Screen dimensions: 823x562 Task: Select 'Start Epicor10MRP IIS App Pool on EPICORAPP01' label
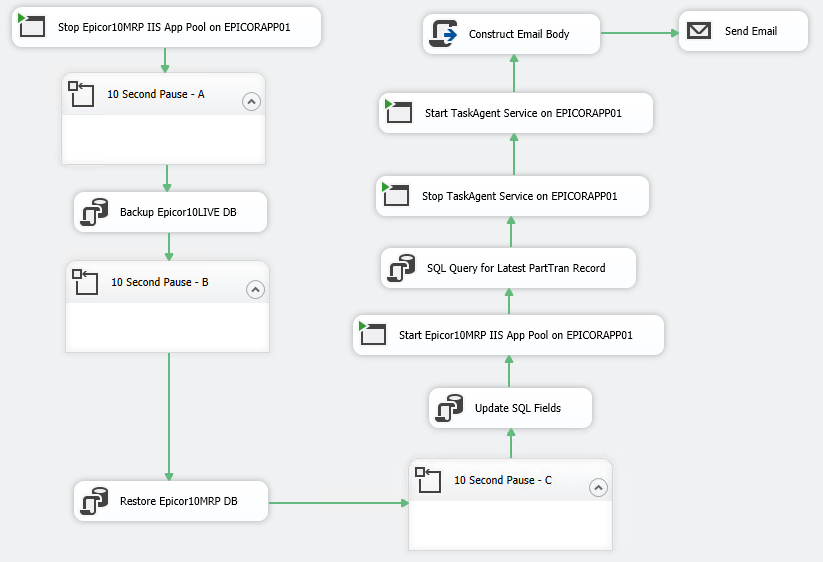click(x=515, y=335)
